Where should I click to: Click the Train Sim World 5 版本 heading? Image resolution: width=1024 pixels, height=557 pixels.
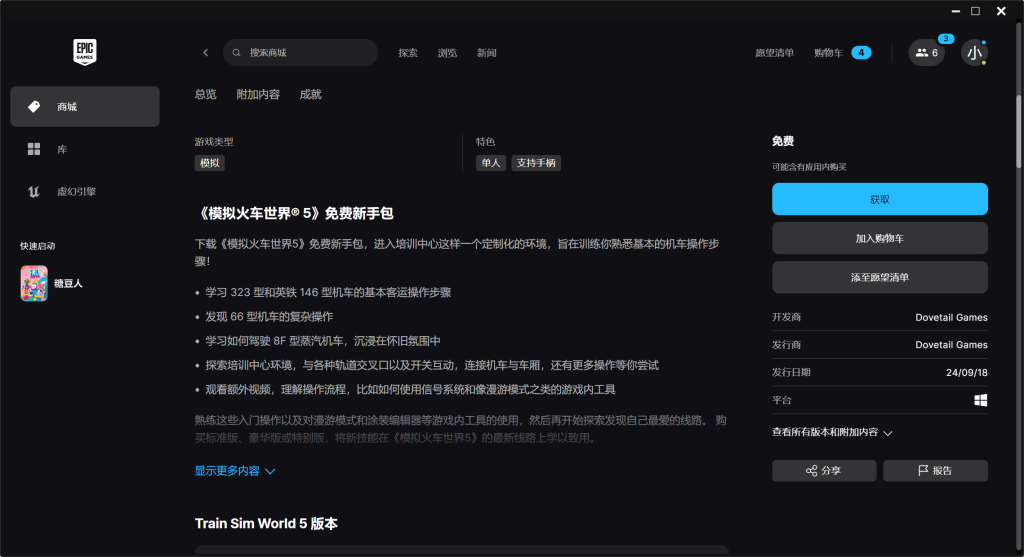[x=266, y=524]
